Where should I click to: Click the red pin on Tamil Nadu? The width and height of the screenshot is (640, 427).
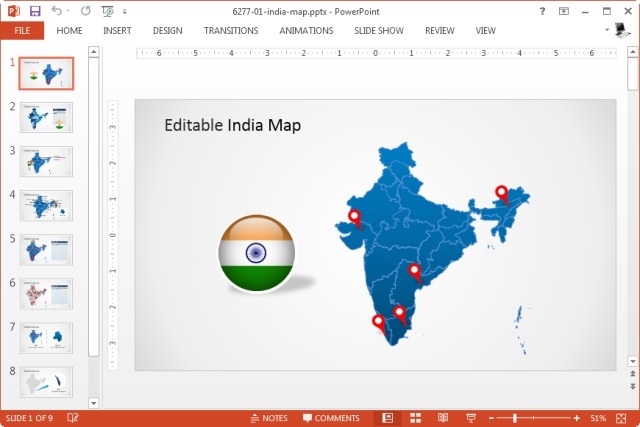pyautogui.click(x=400, y=316)
